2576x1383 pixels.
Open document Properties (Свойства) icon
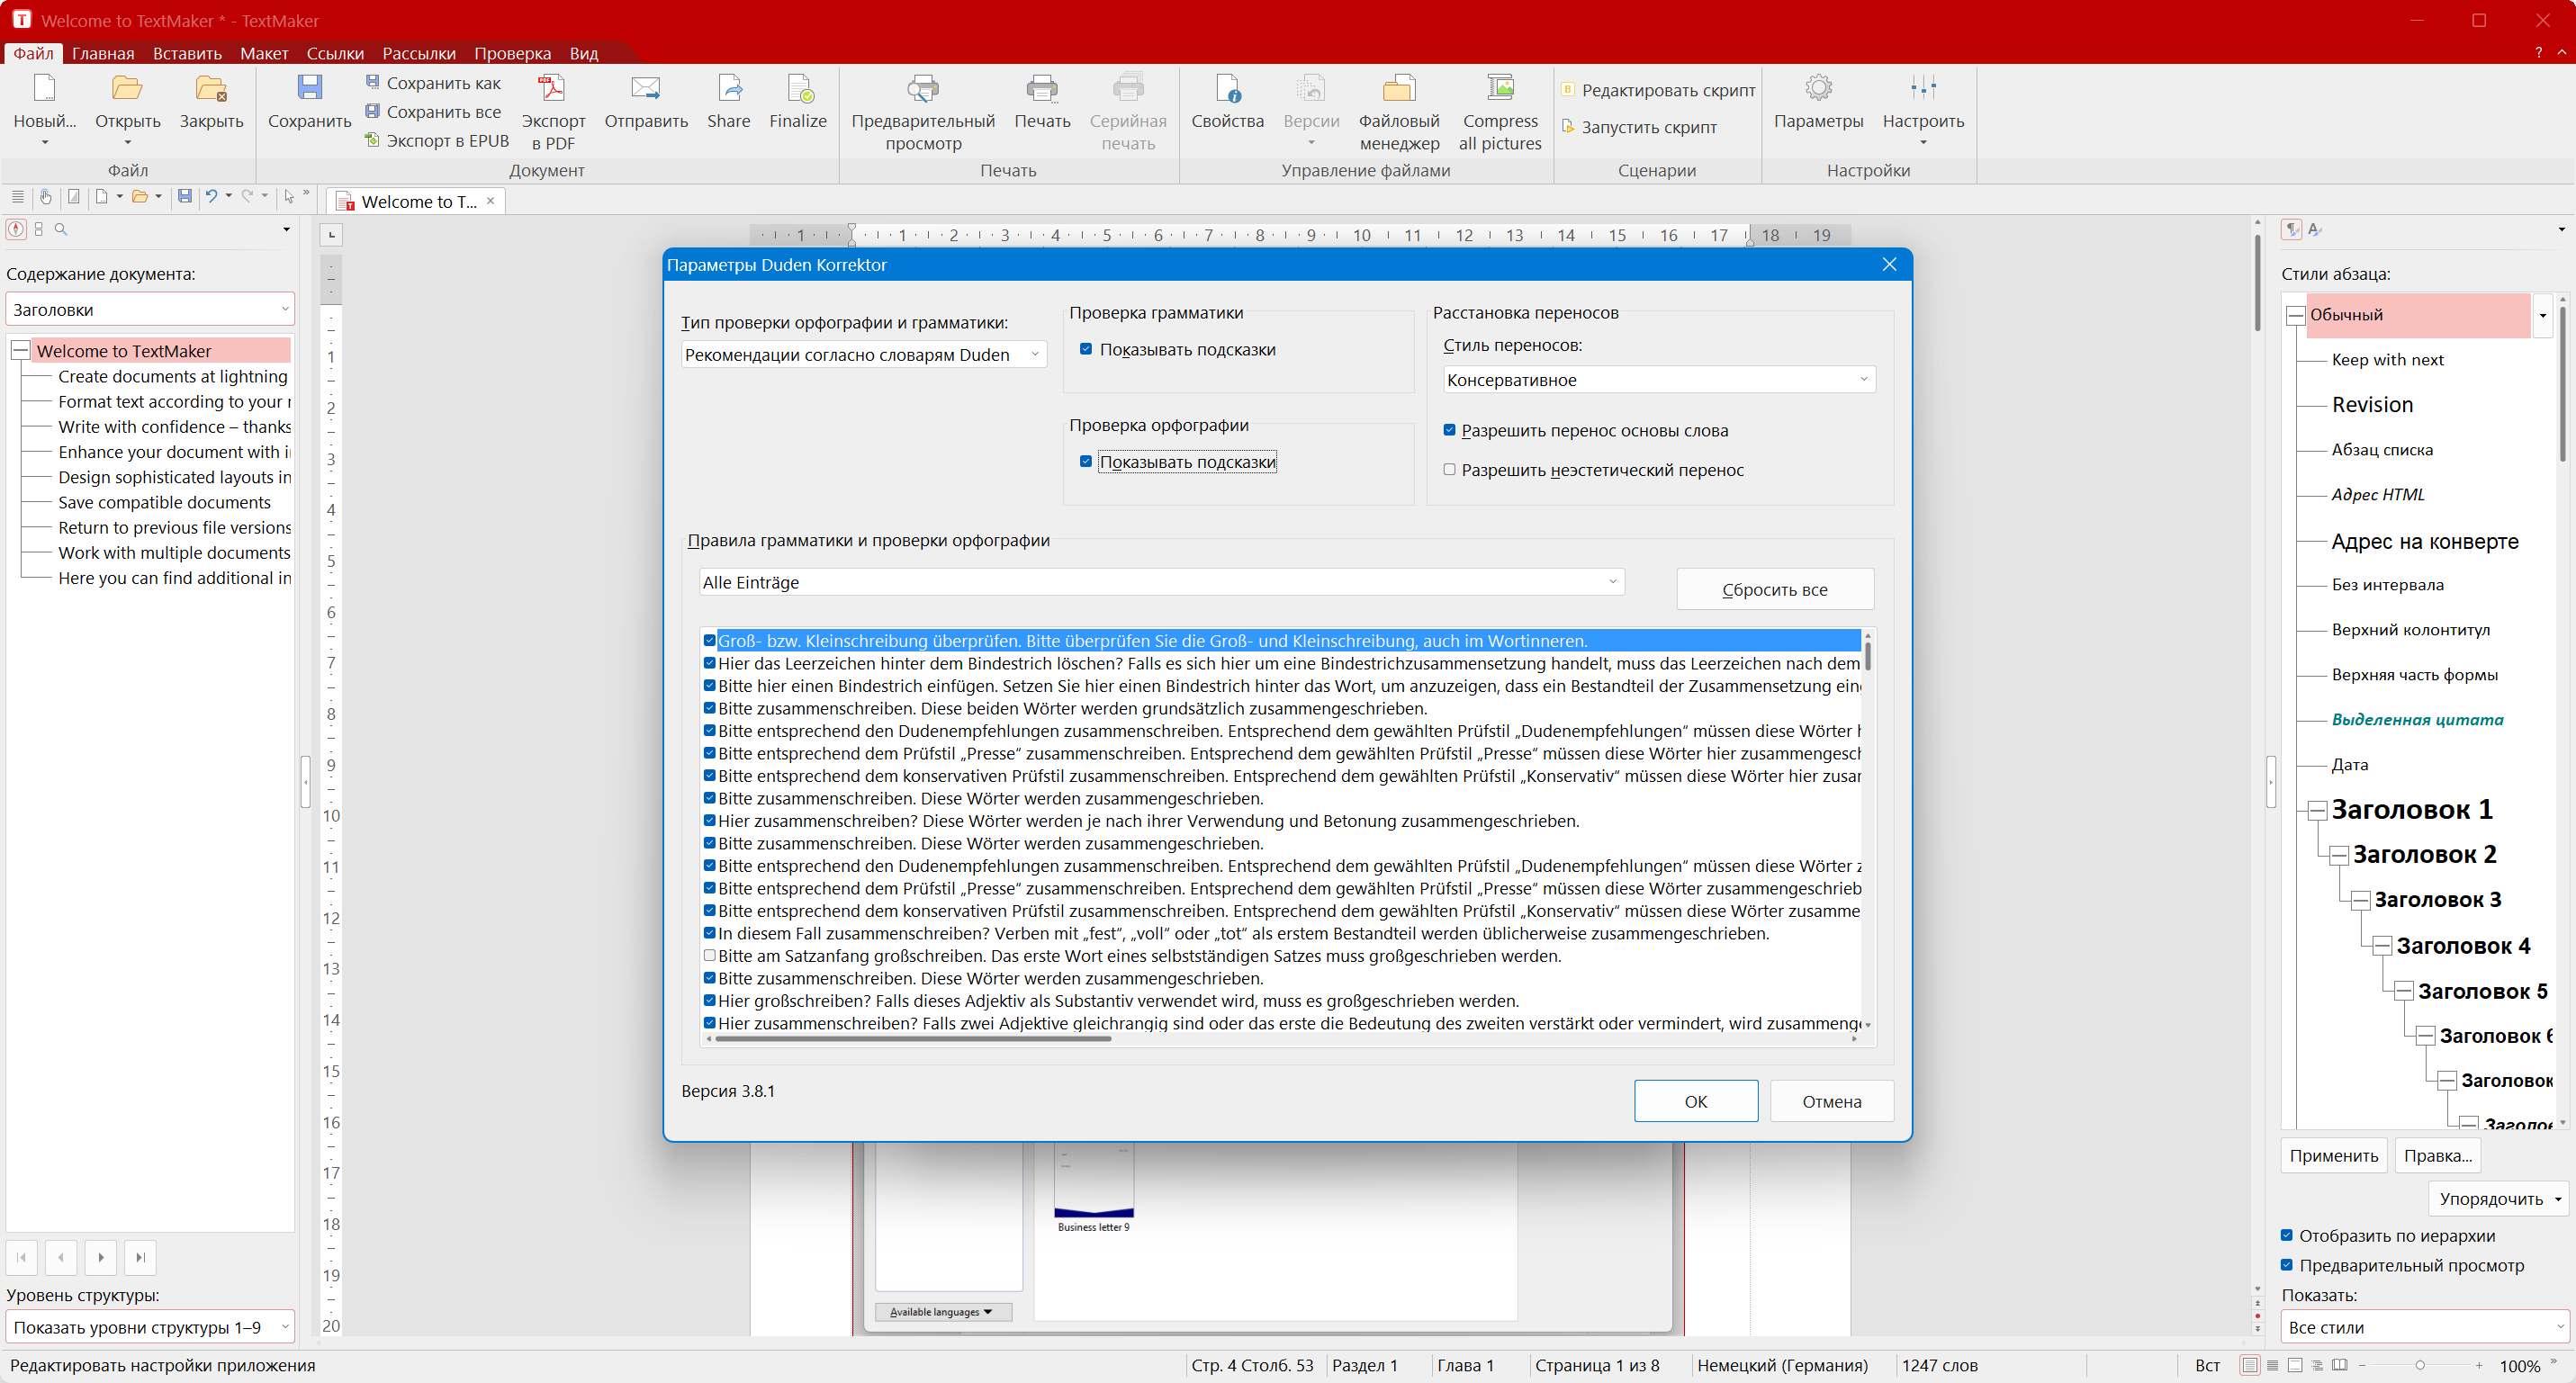point(1227,90)
